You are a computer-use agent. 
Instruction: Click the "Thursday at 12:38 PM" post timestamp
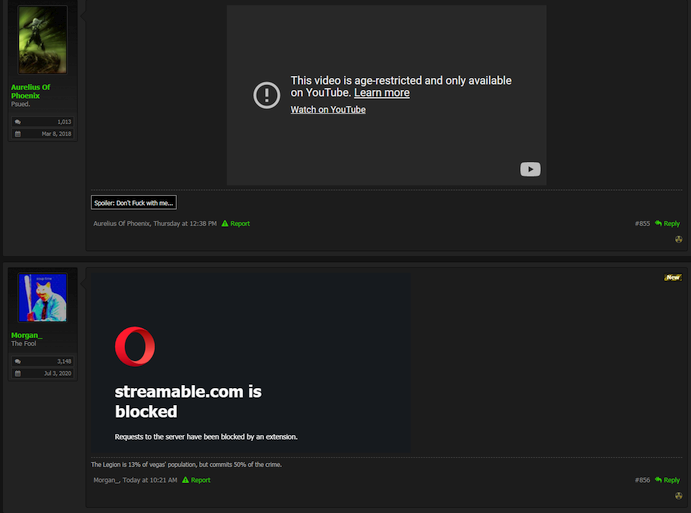[x=185, y=223]
